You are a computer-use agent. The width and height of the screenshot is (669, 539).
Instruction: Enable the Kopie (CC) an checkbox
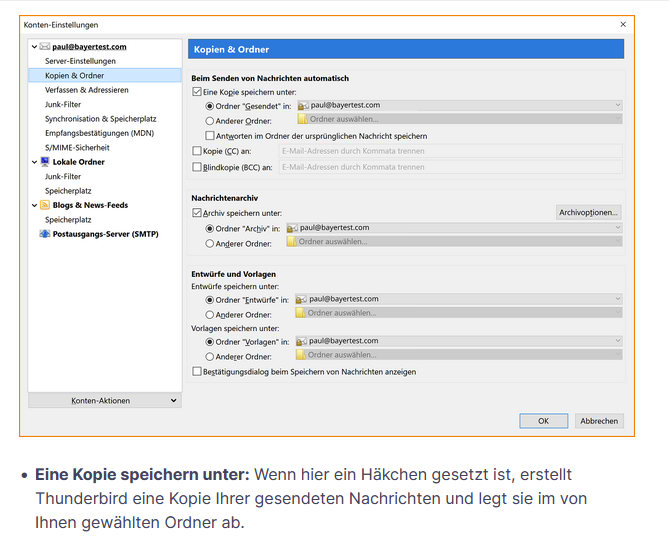tap(197, 151)
